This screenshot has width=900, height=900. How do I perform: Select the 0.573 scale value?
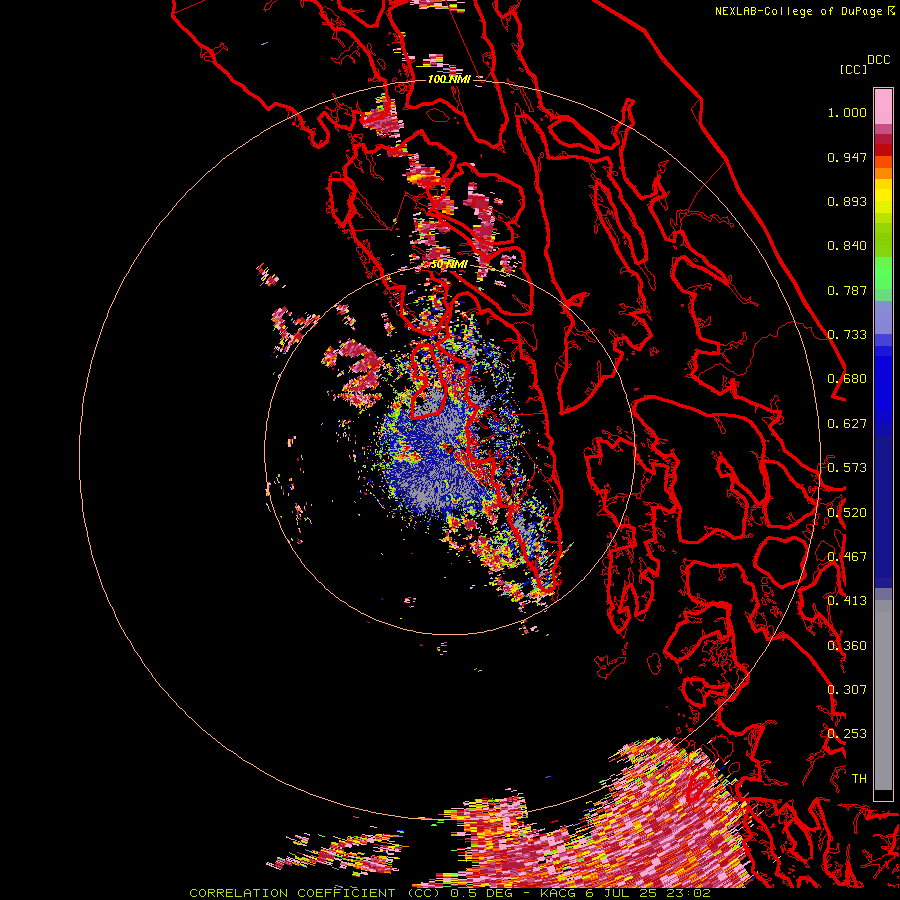pyautogui.click(x=847, y=468)
